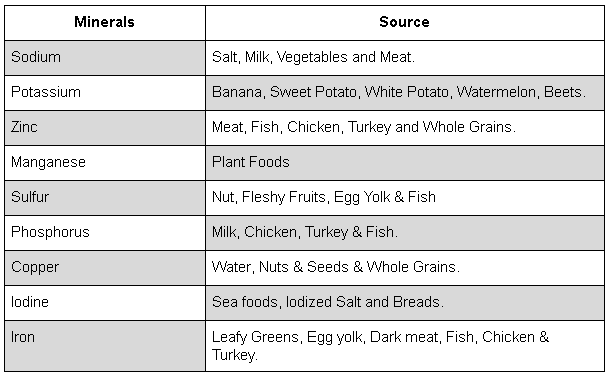Click the Minerals column header
610x377 pixels.
(x=105, y=23)
